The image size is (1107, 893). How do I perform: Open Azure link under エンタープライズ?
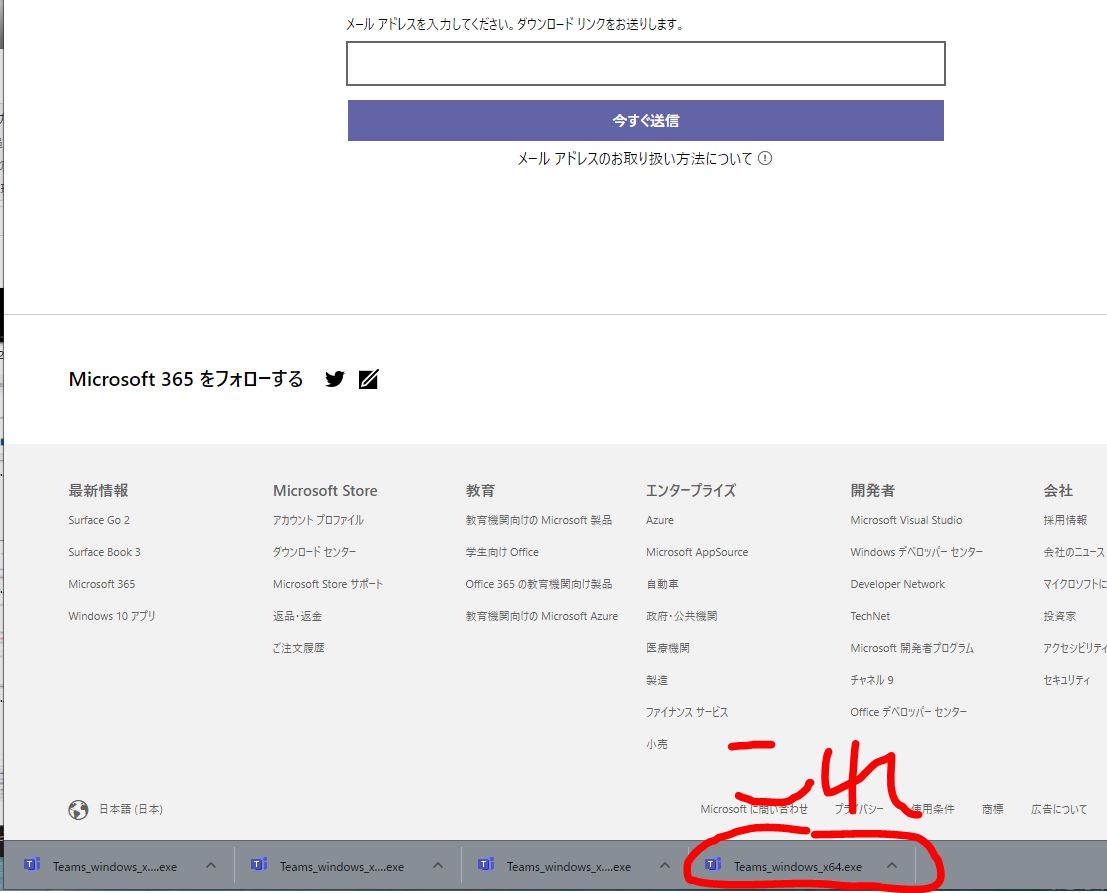tap(660, 520)
